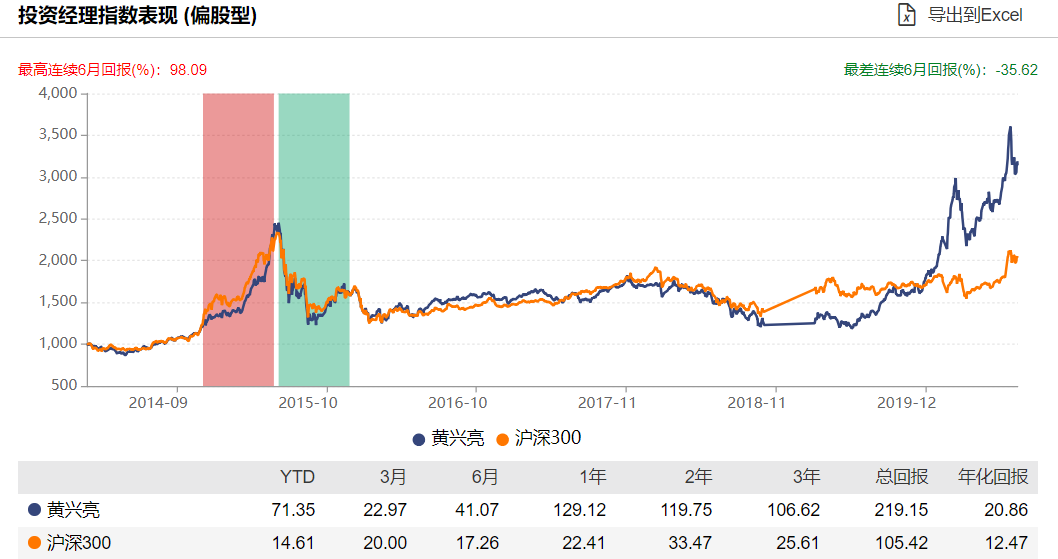Select the 年化回报 column header
This screenshot has width=1058, height=559.
[993, 477]
